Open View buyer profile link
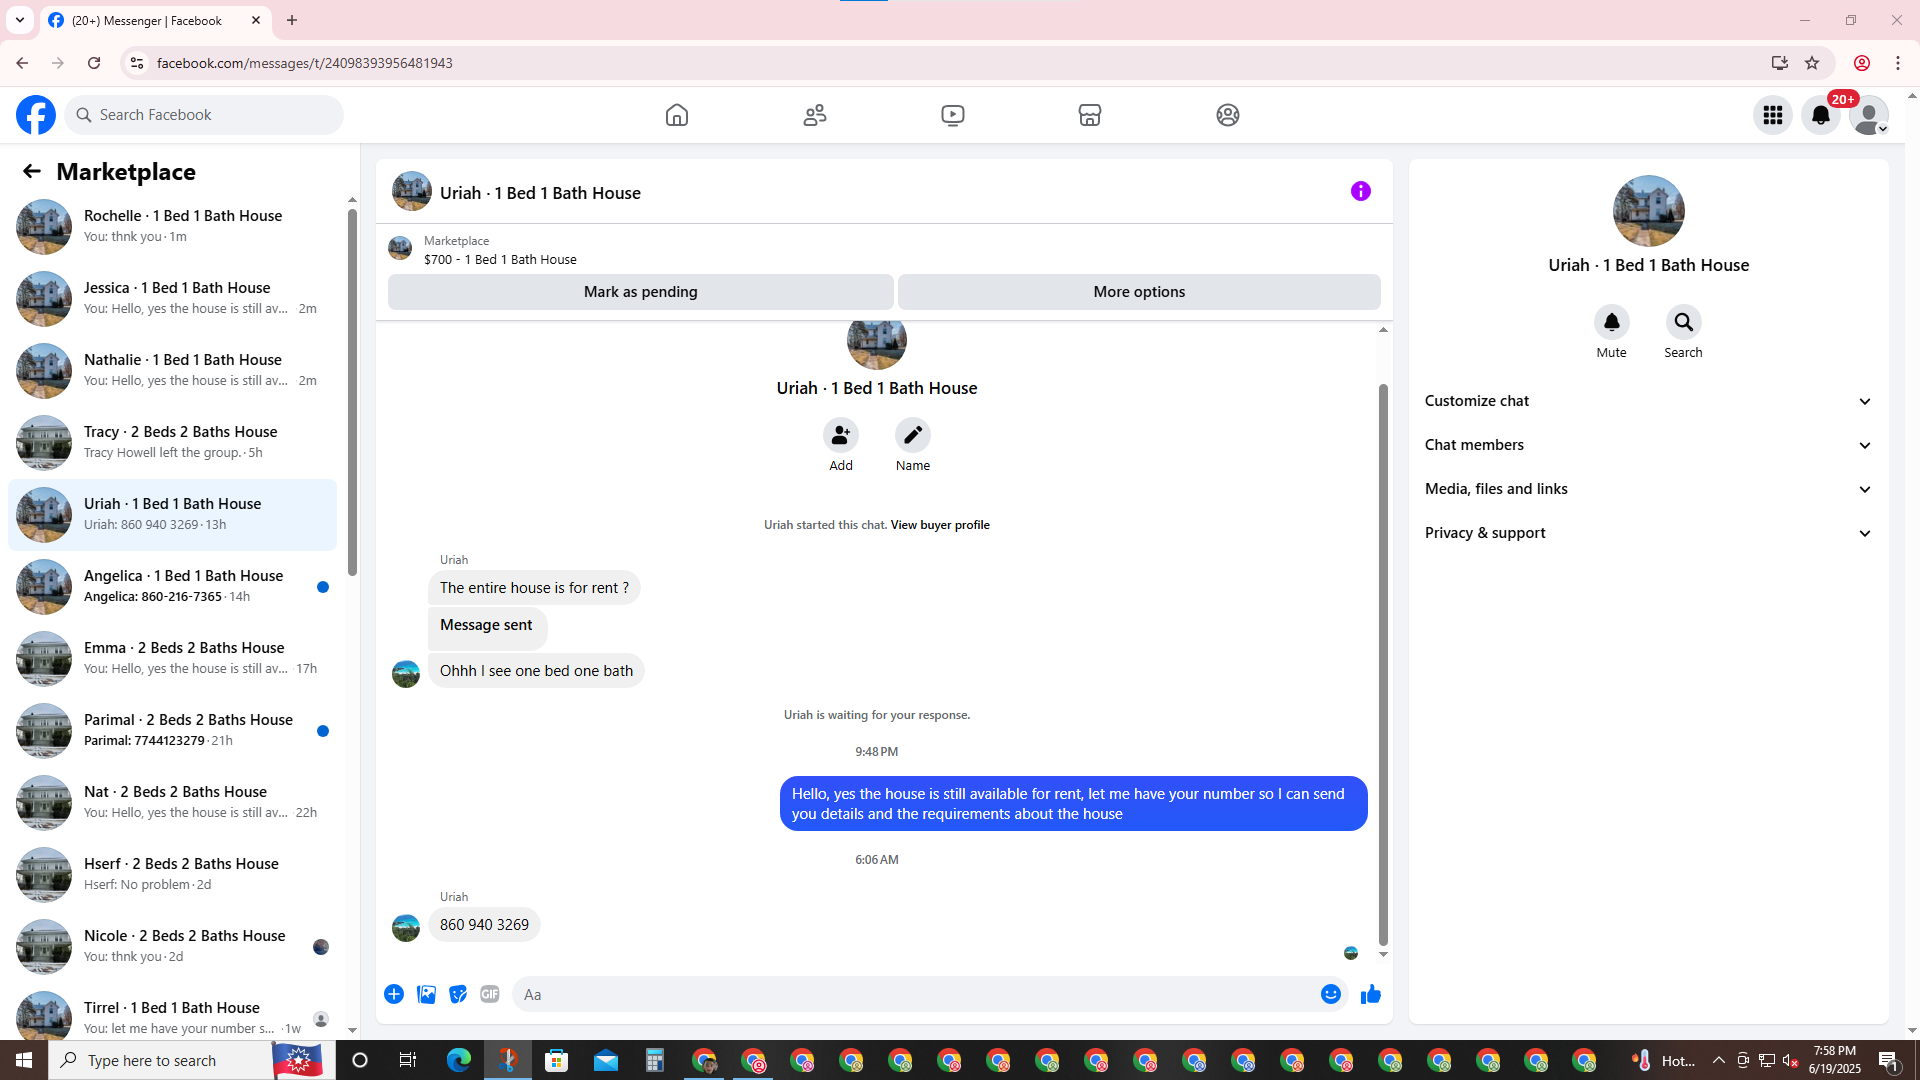The width and height of the screenshot is (1920, 1080). pos(940,525)
